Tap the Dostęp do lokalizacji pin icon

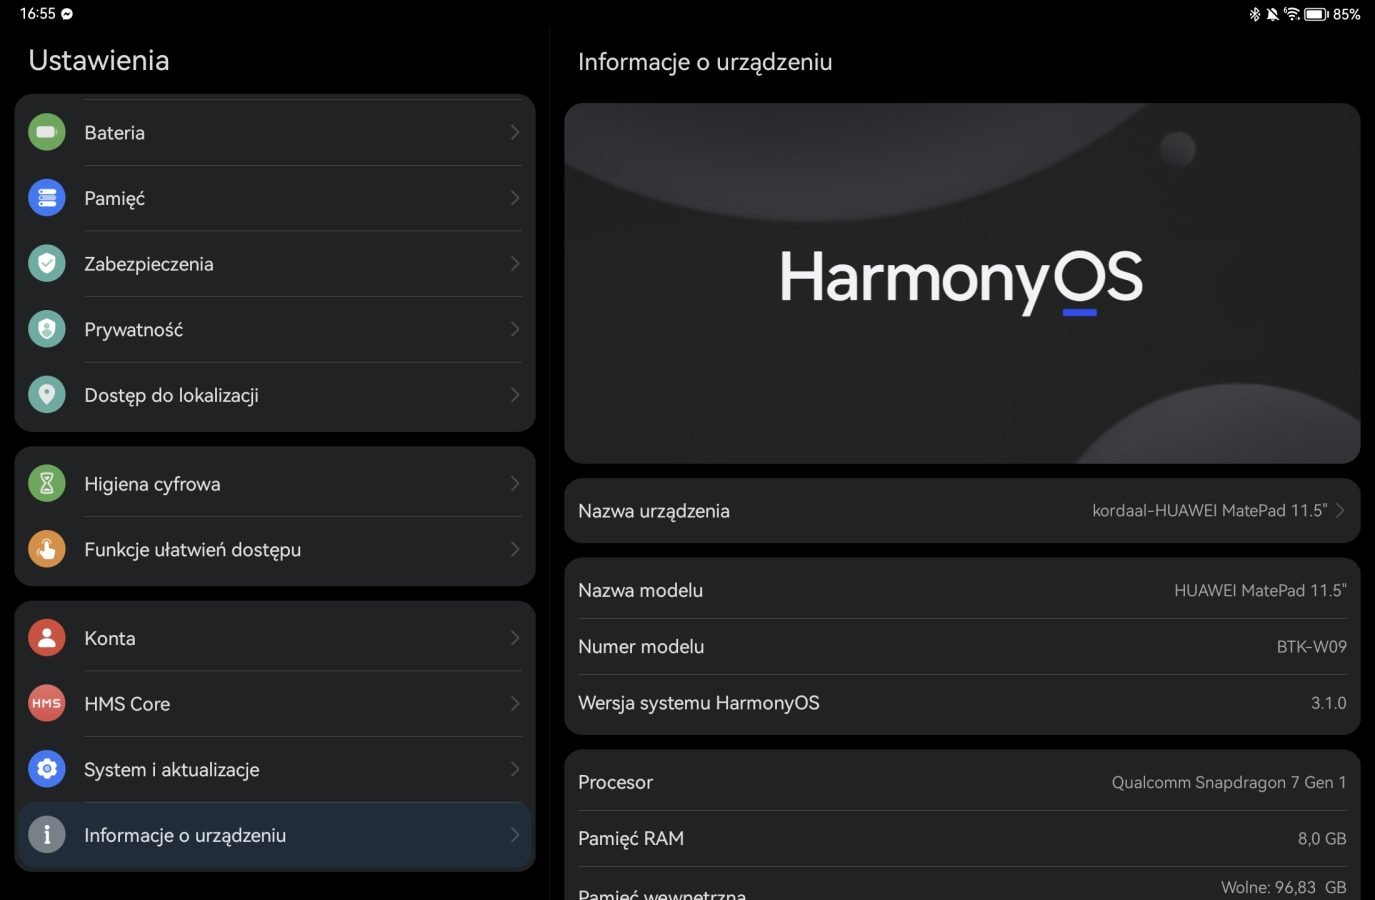coord(47,395)
